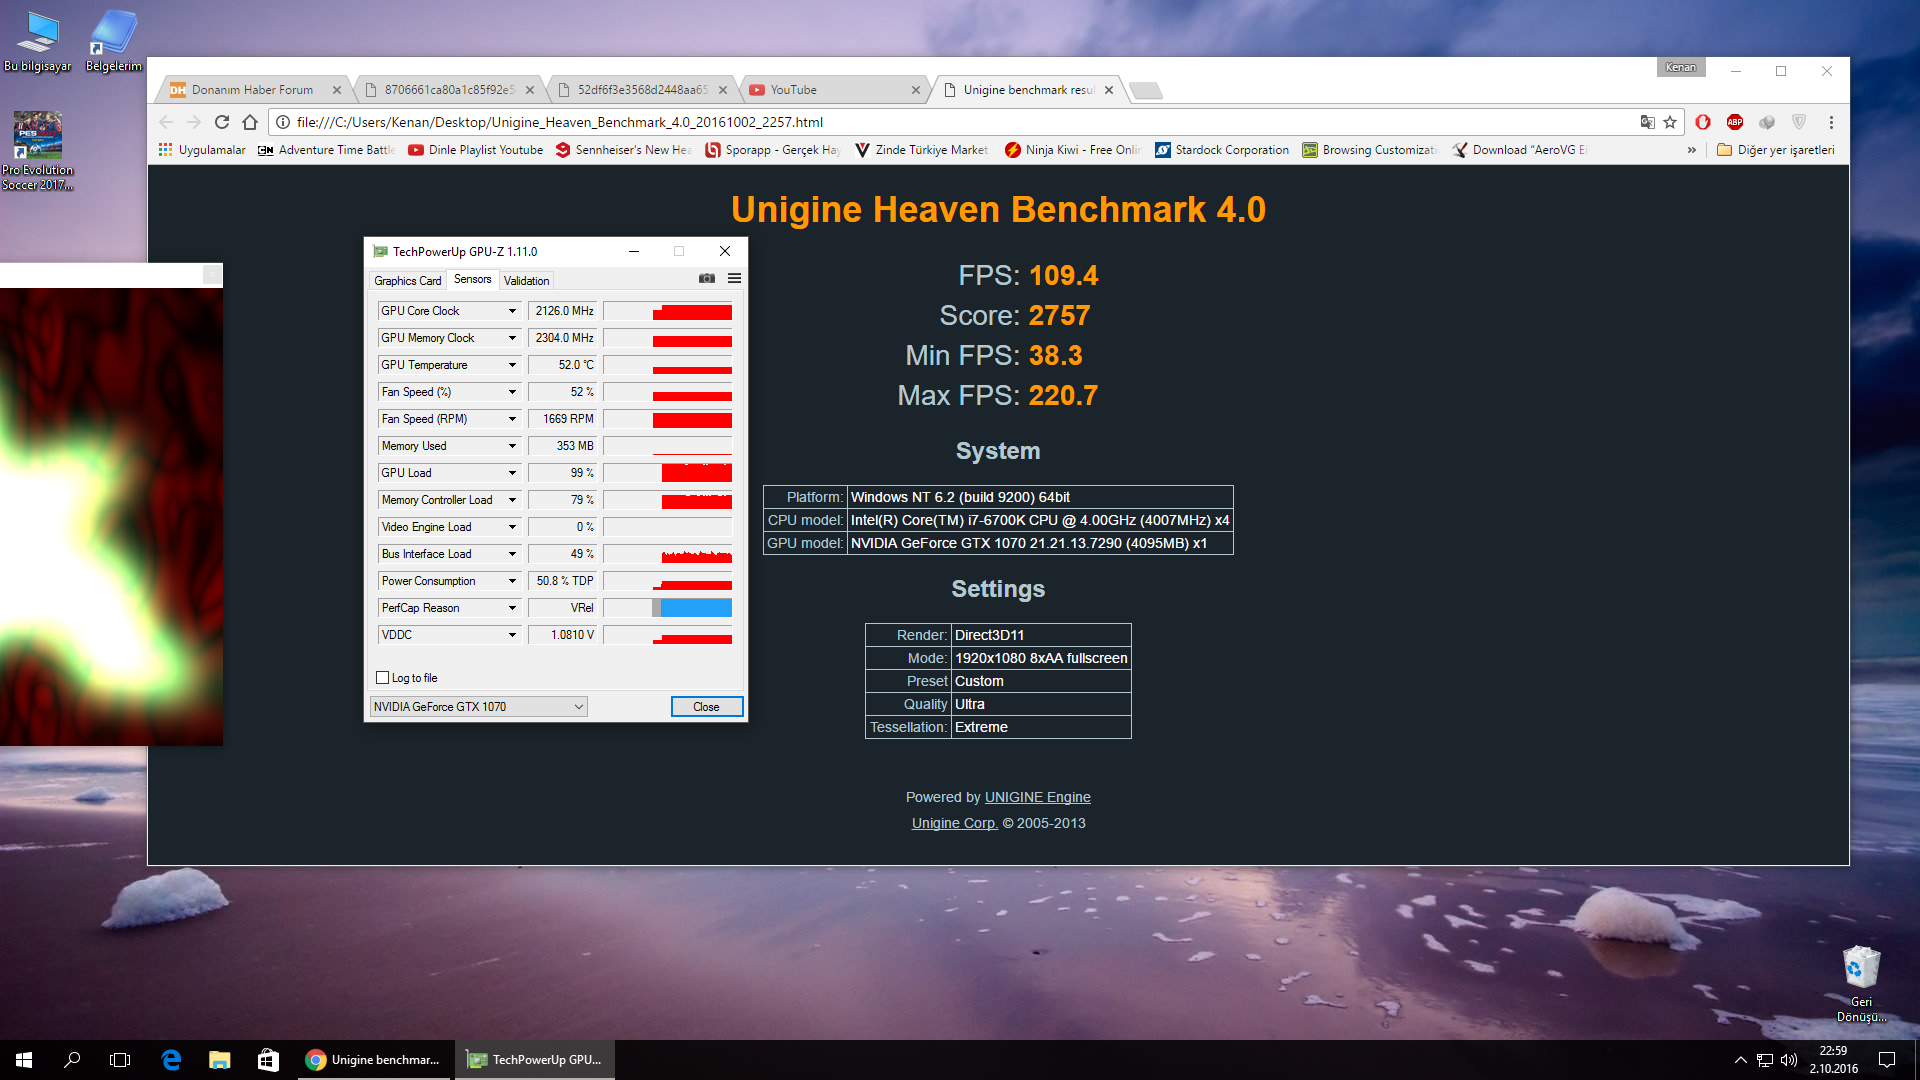Open a new Chrome tab
The width and height of the screenshot is (1920, 1080).
[1146, 90]
